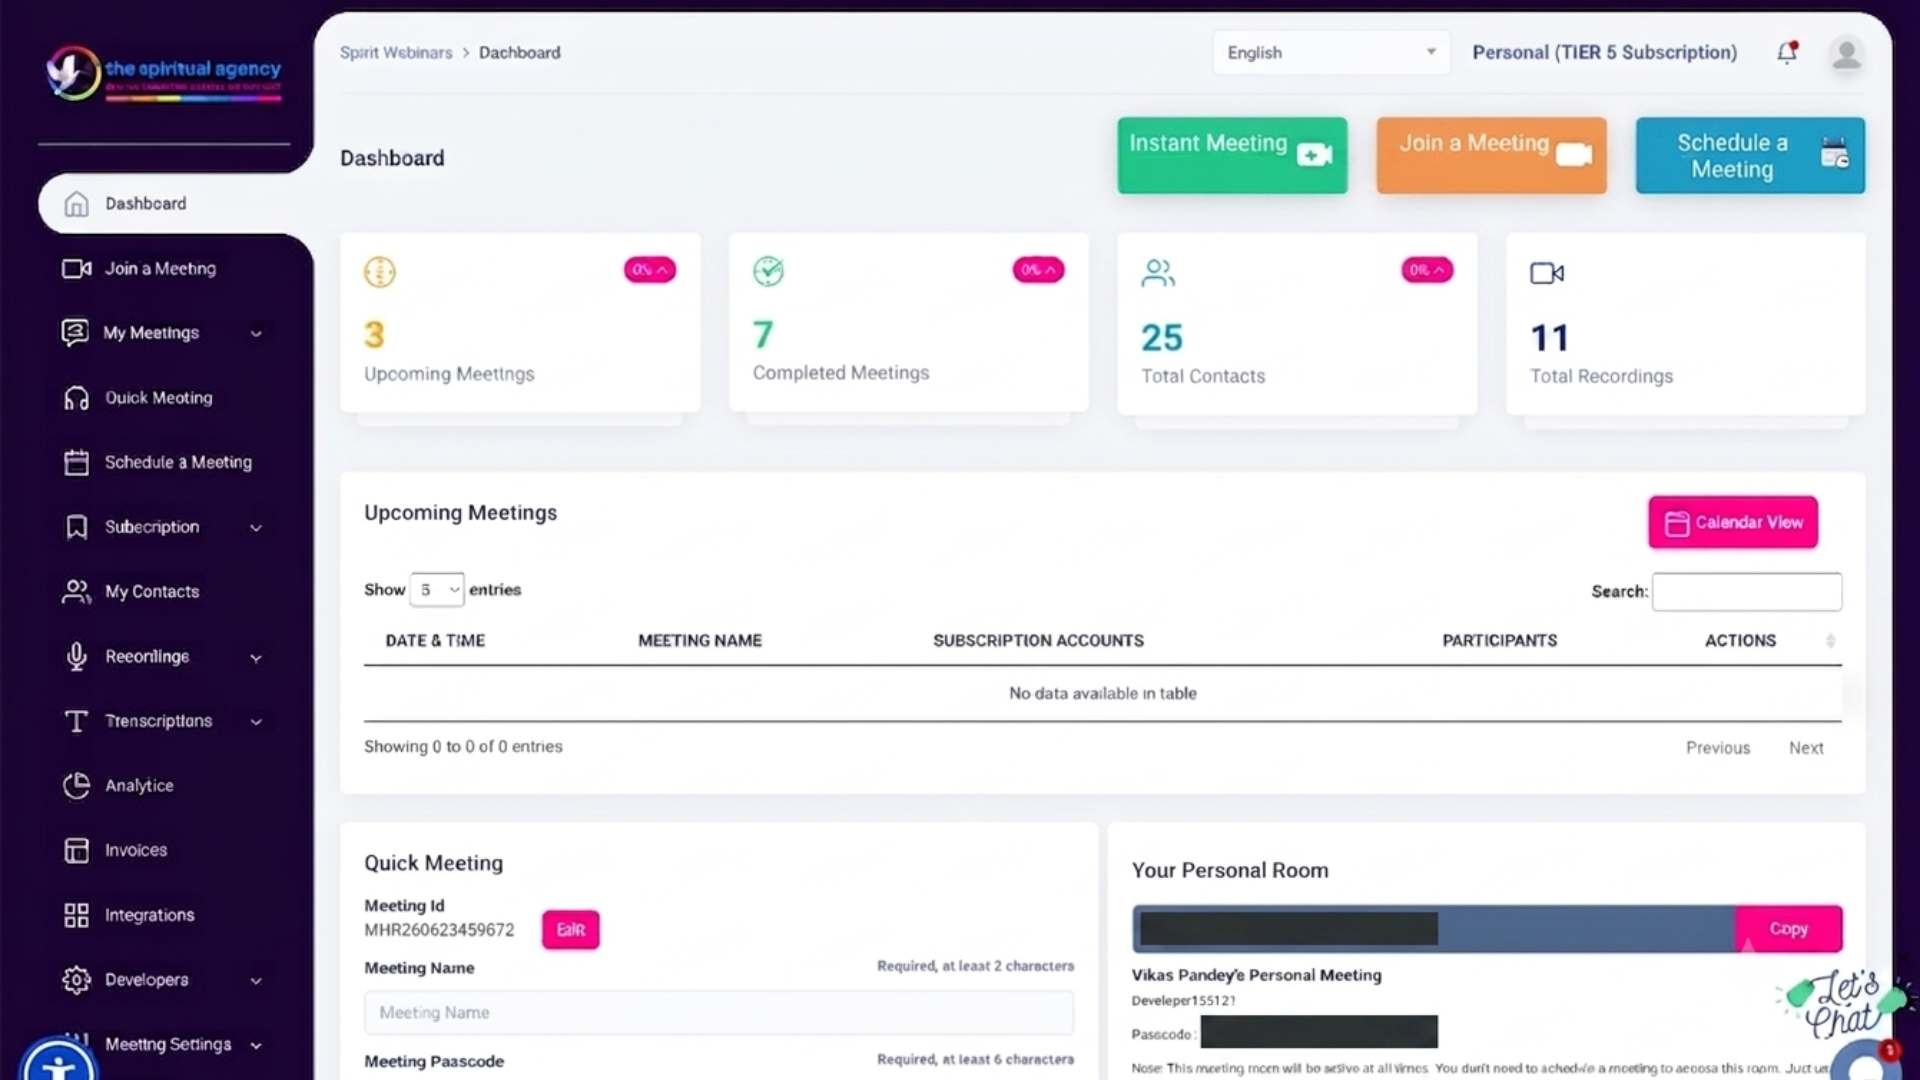Click the Total Recordings camera icon
The height and width of the screenshot is (1080, 1920).
pos(1547,273)
